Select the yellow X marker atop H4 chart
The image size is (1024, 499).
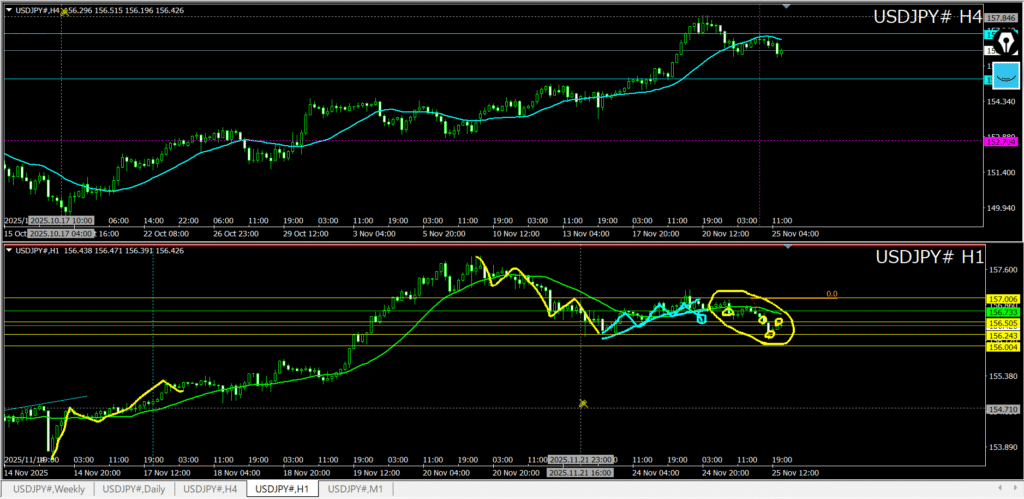[65, 12]
